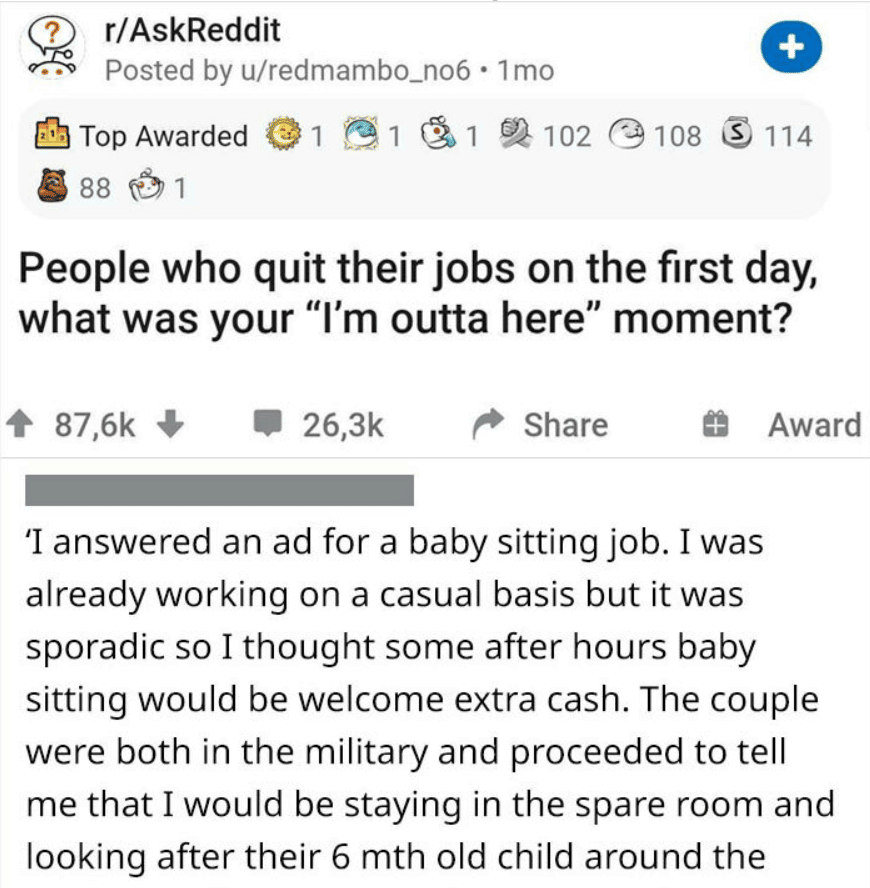The image size is (870, 888).
Task: Click the bear award with 88
Action: tap(53, 186)
